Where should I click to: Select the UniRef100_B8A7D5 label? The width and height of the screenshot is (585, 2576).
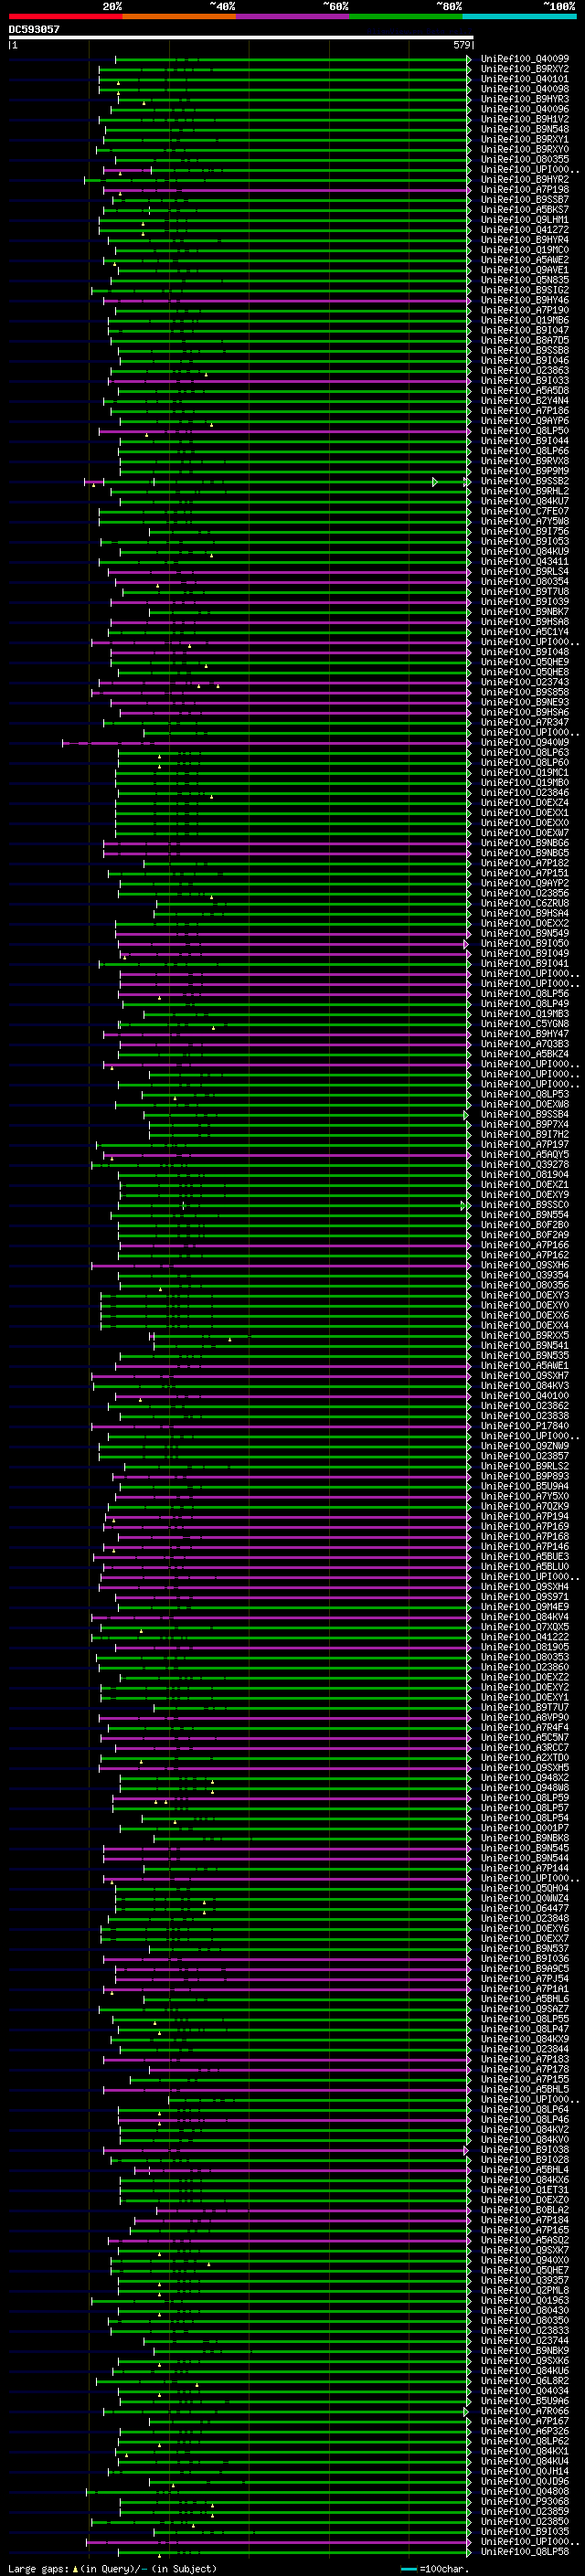click(x=525, y=340)
